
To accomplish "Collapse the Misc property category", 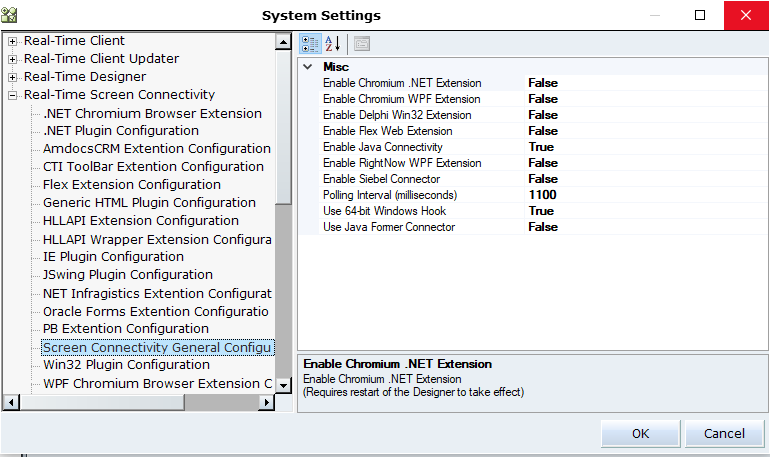I will click(x=308, y=67).
